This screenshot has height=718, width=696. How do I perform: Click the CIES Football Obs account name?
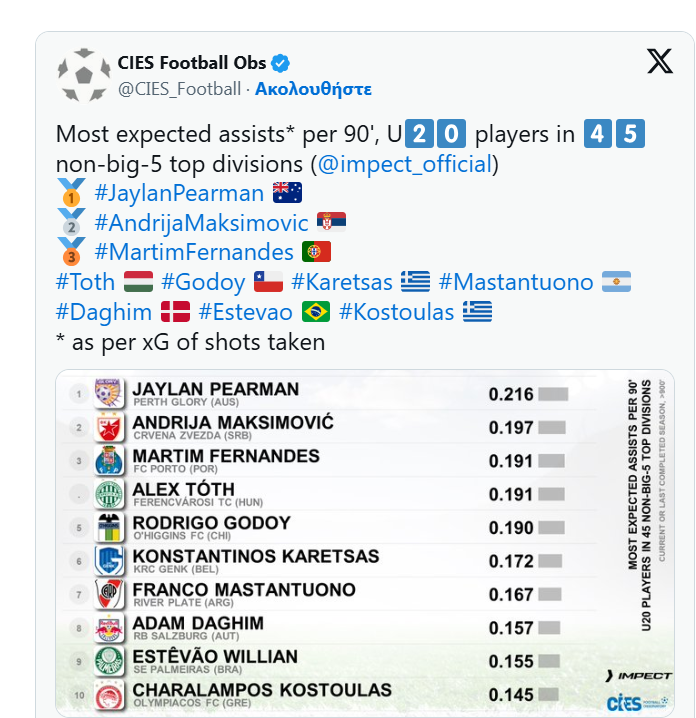click(x=192, y=63)
